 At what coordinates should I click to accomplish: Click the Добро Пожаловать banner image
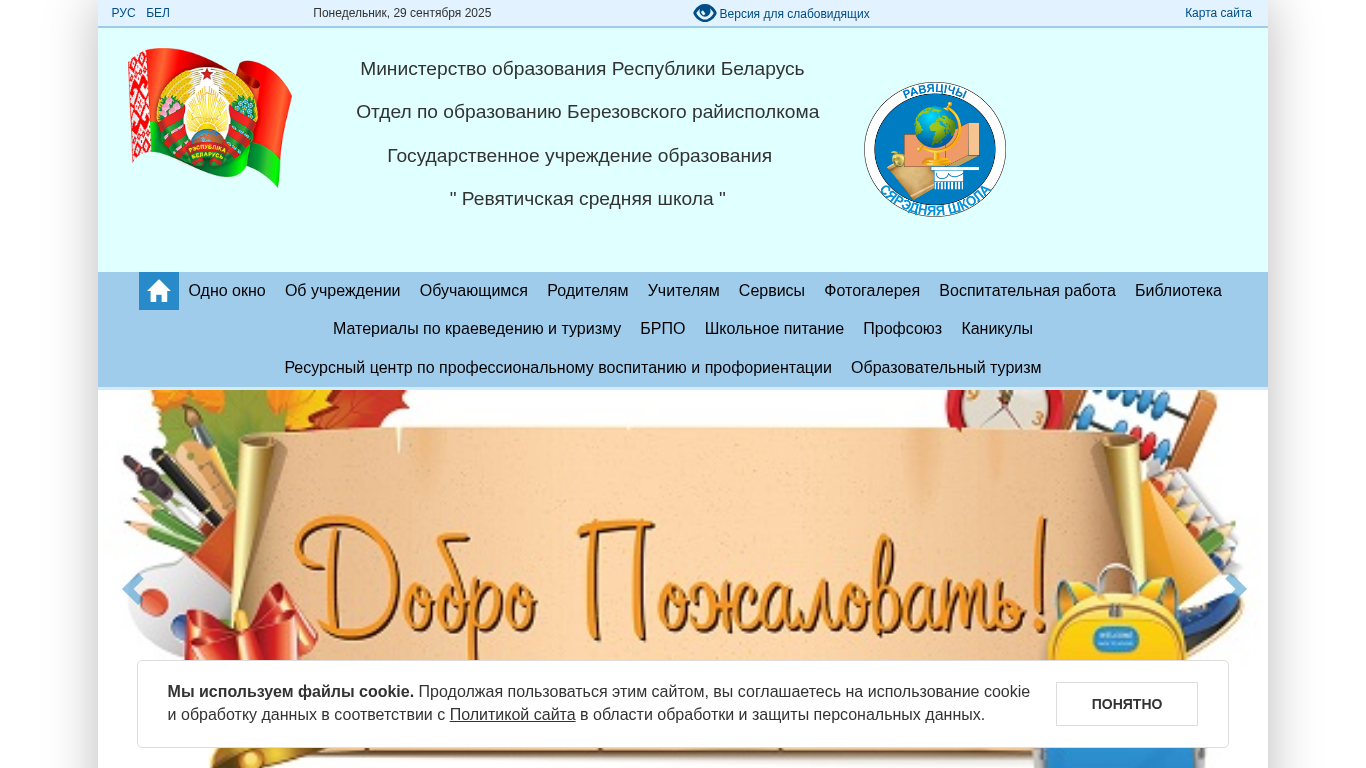683,579
